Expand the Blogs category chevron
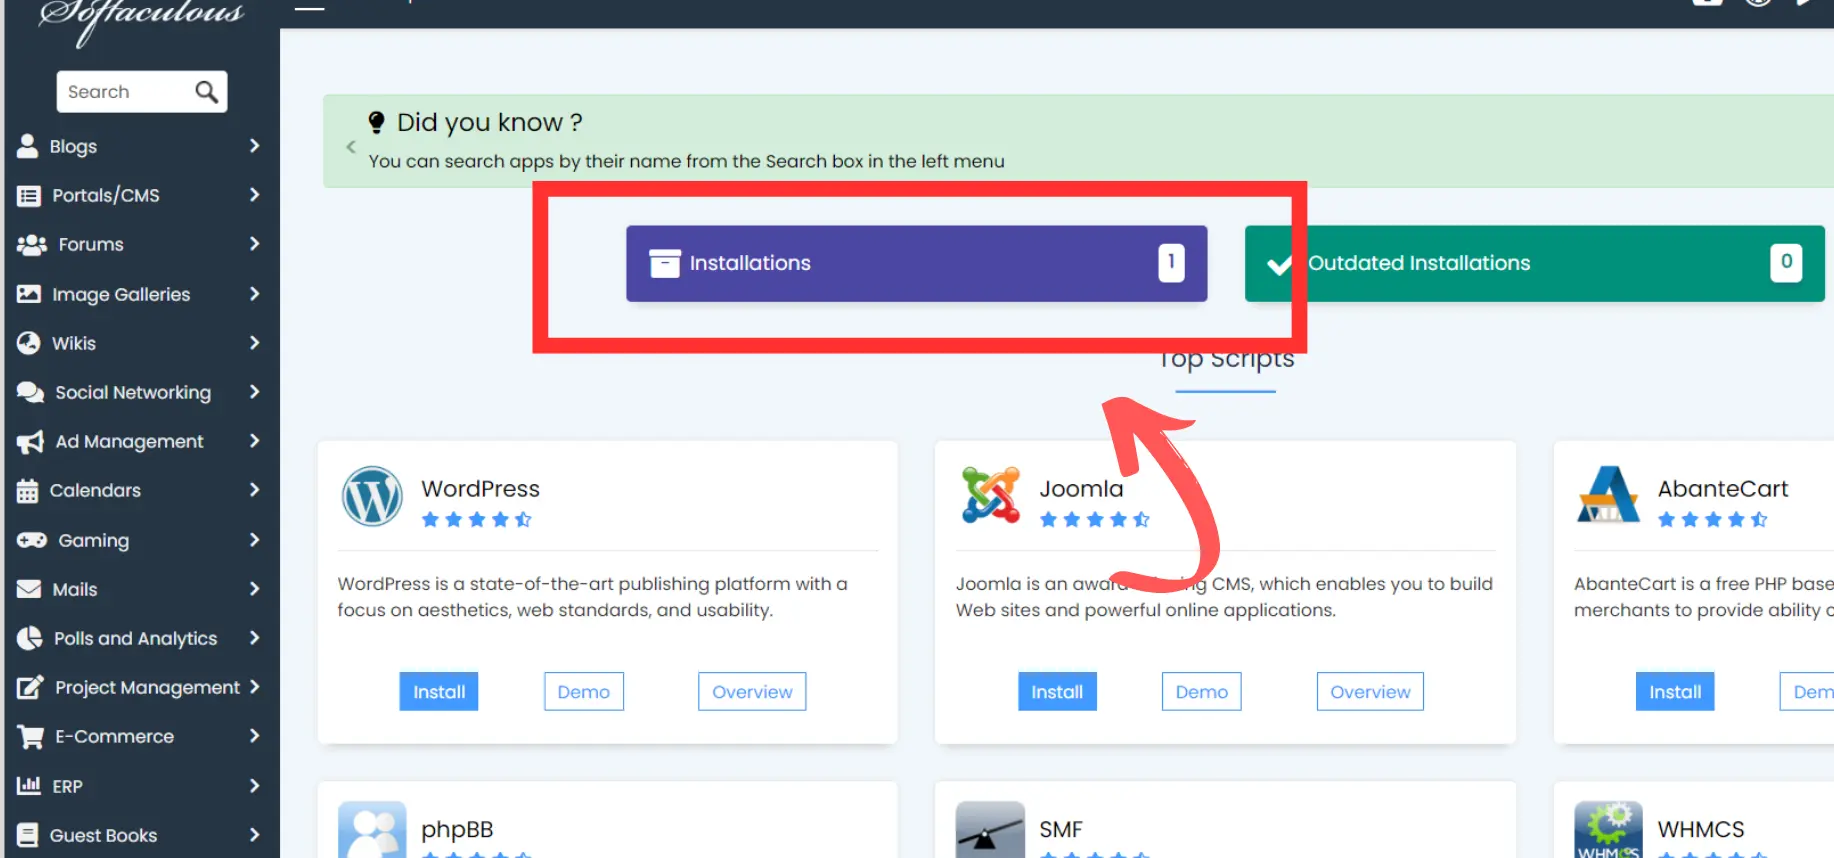This screenshot has height=858, width=1834. click(x=254, y=146)
